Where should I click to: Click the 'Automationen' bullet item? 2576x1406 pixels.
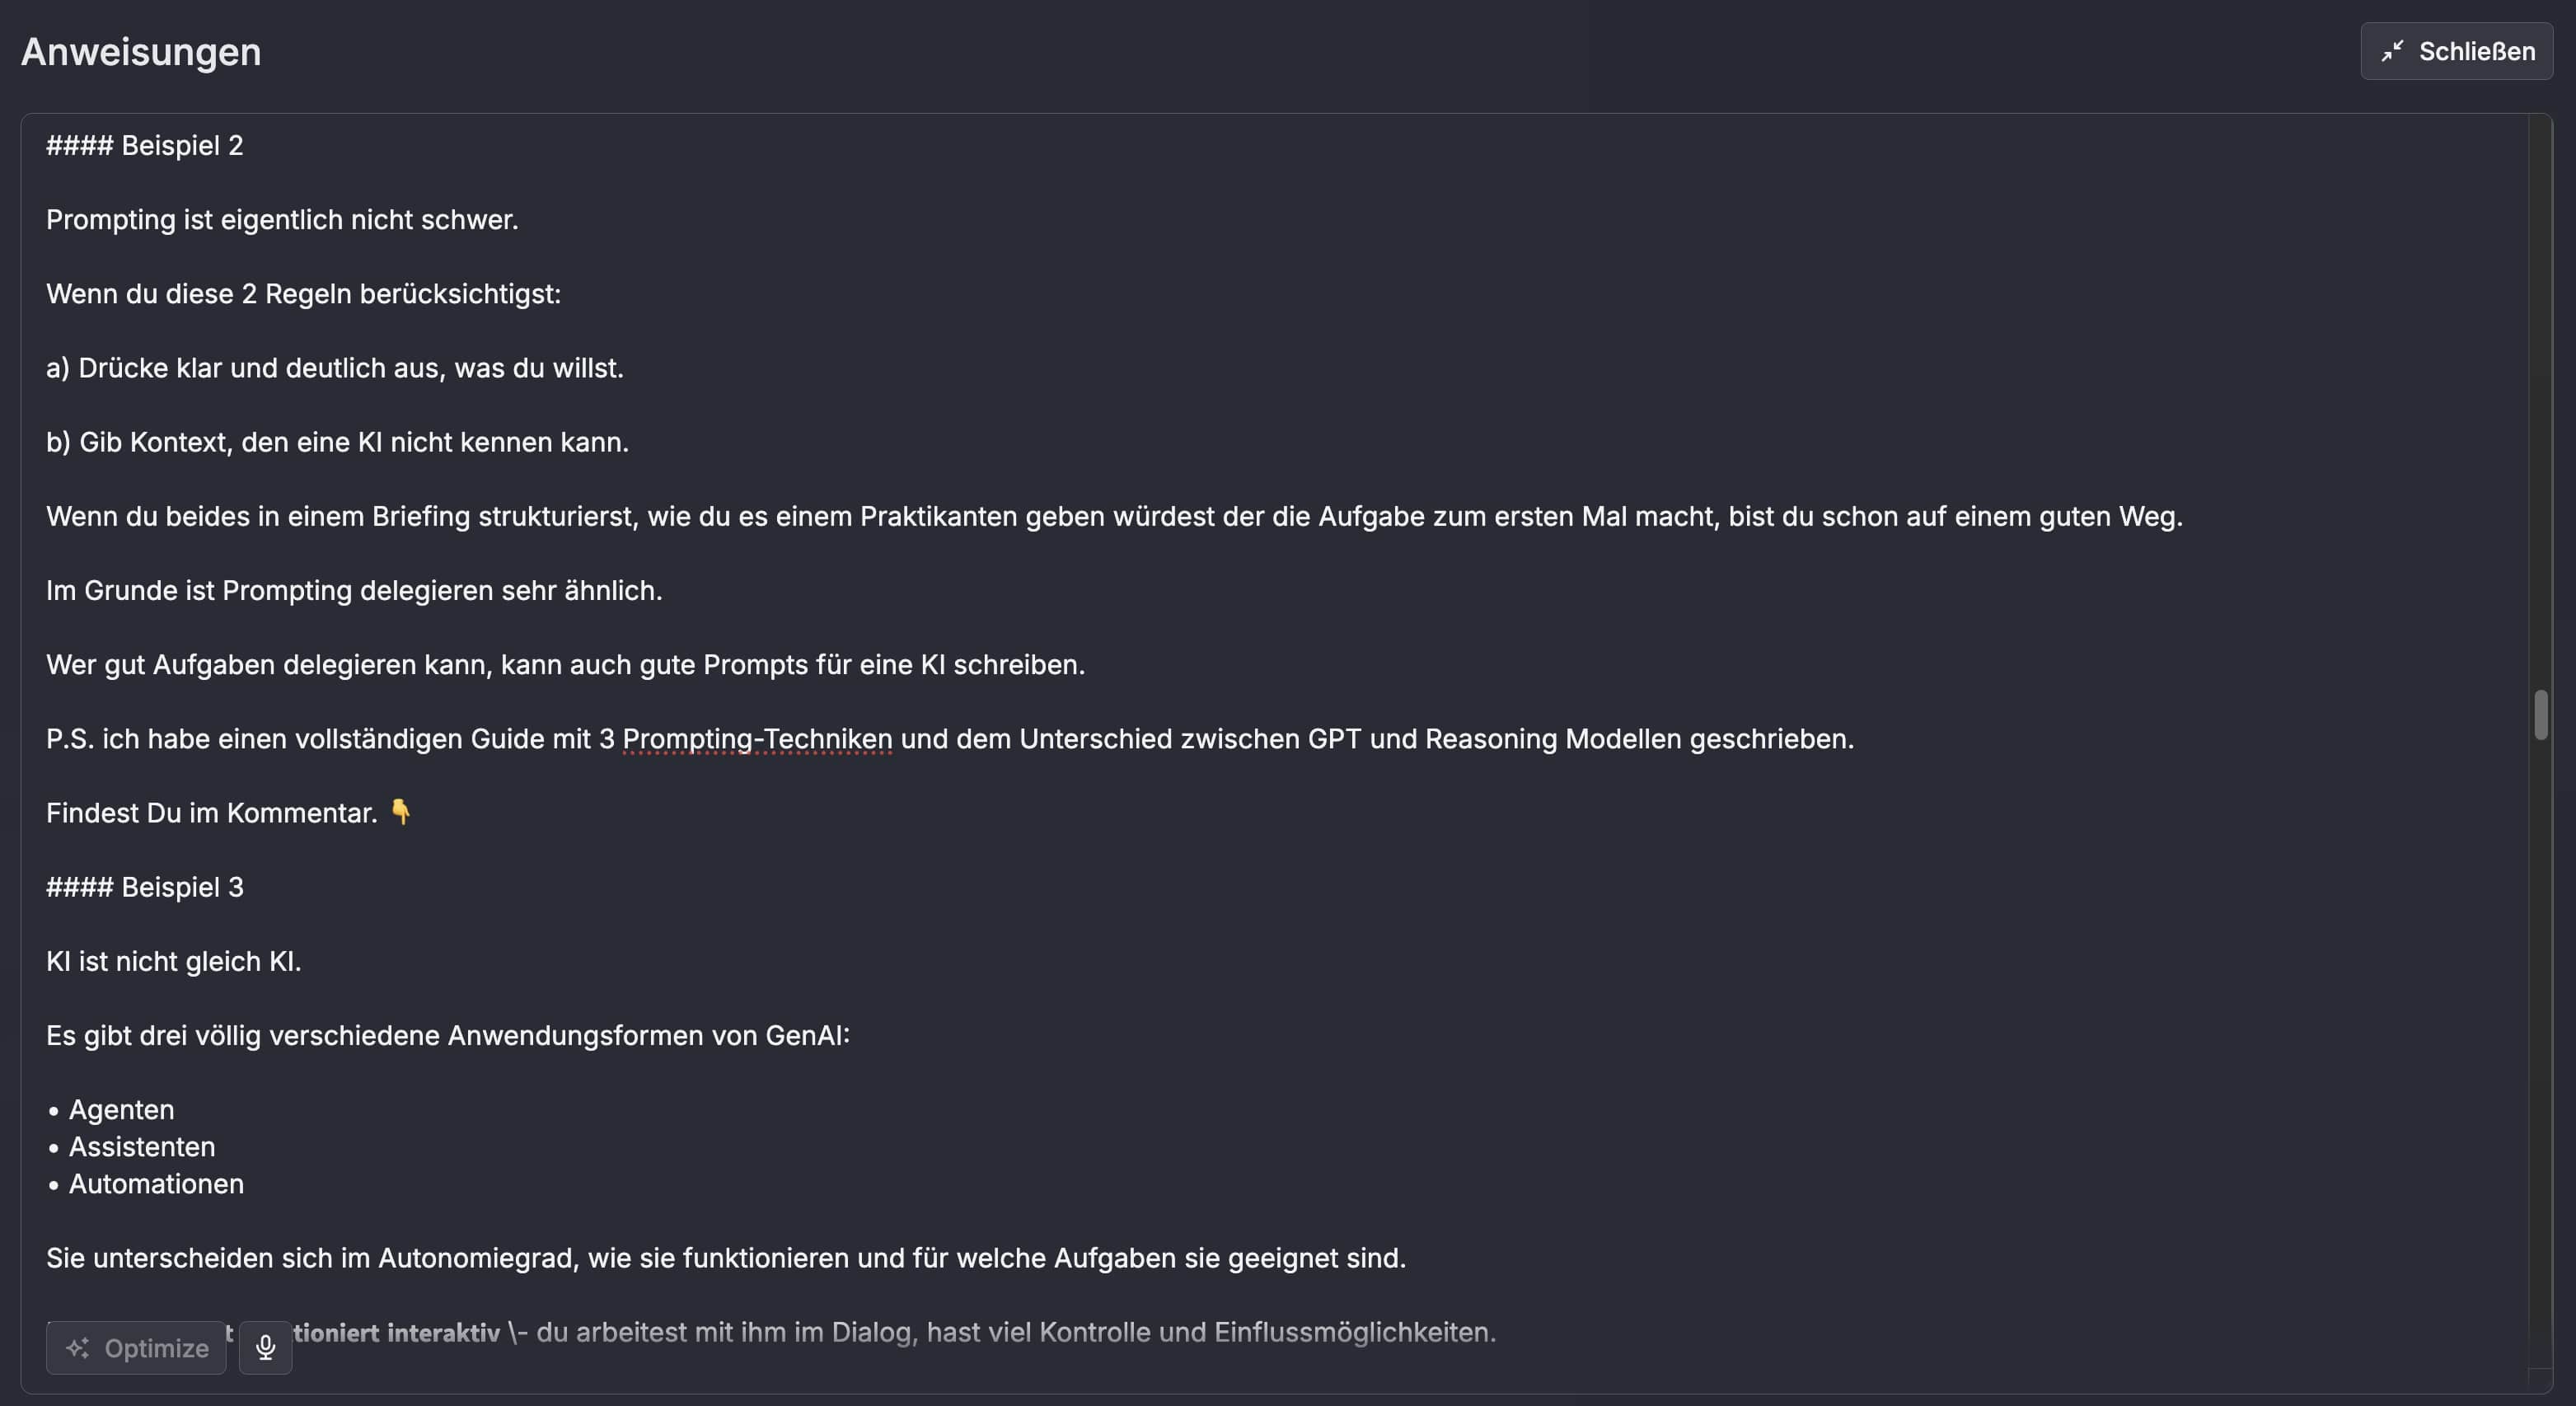(156, 1184)
